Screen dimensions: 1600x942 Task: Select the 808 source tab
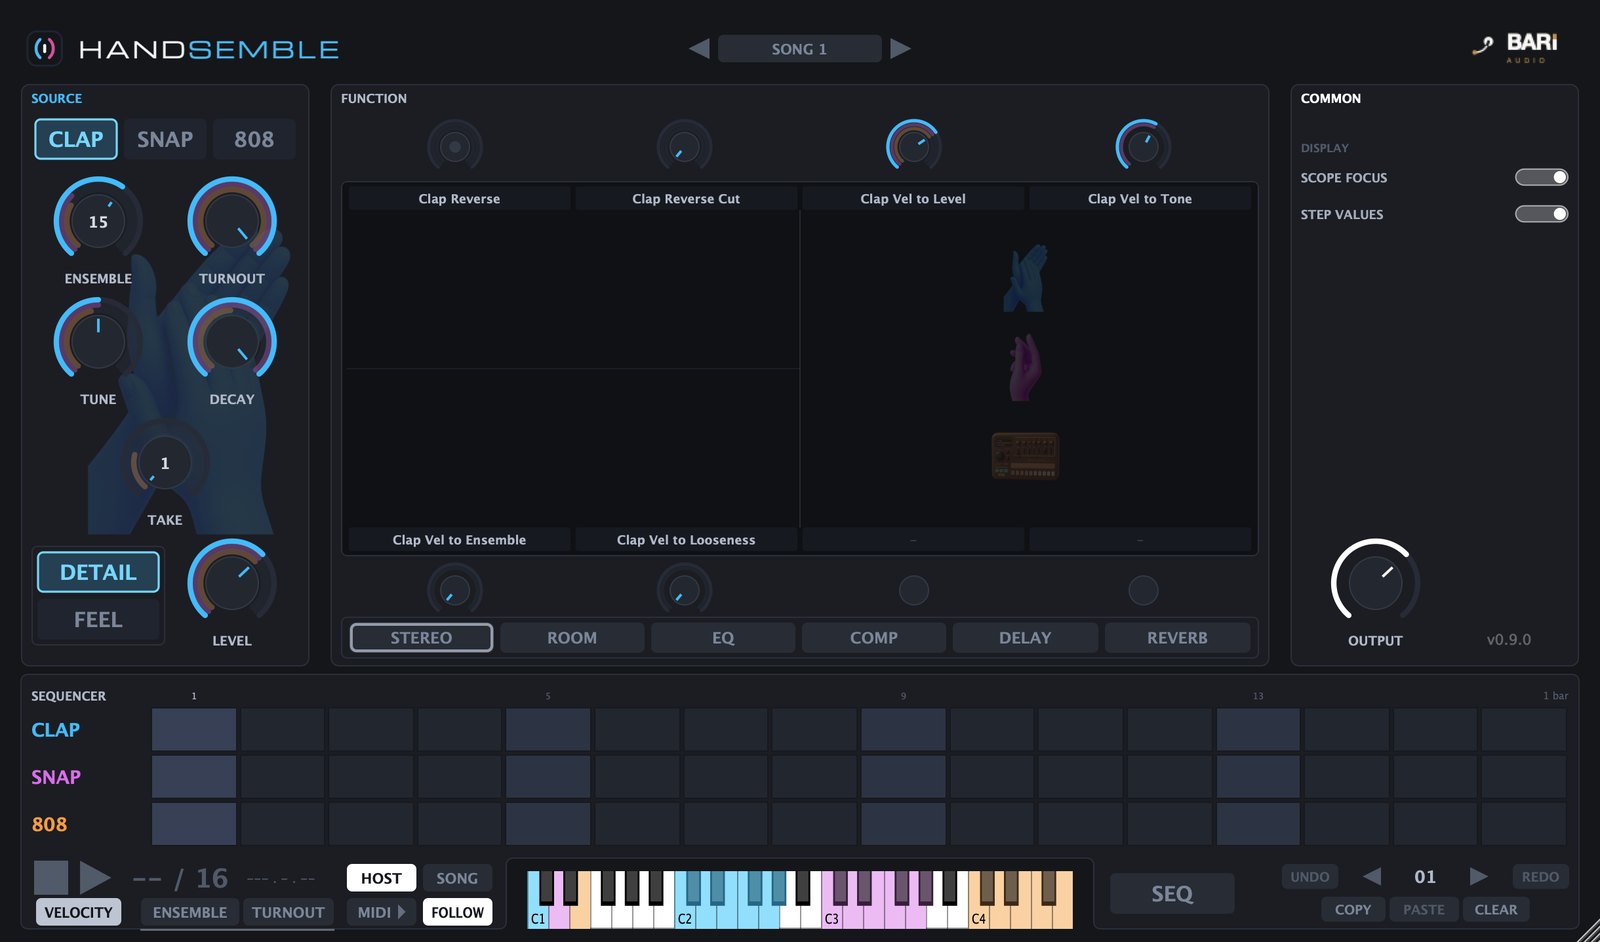(254, 139)
